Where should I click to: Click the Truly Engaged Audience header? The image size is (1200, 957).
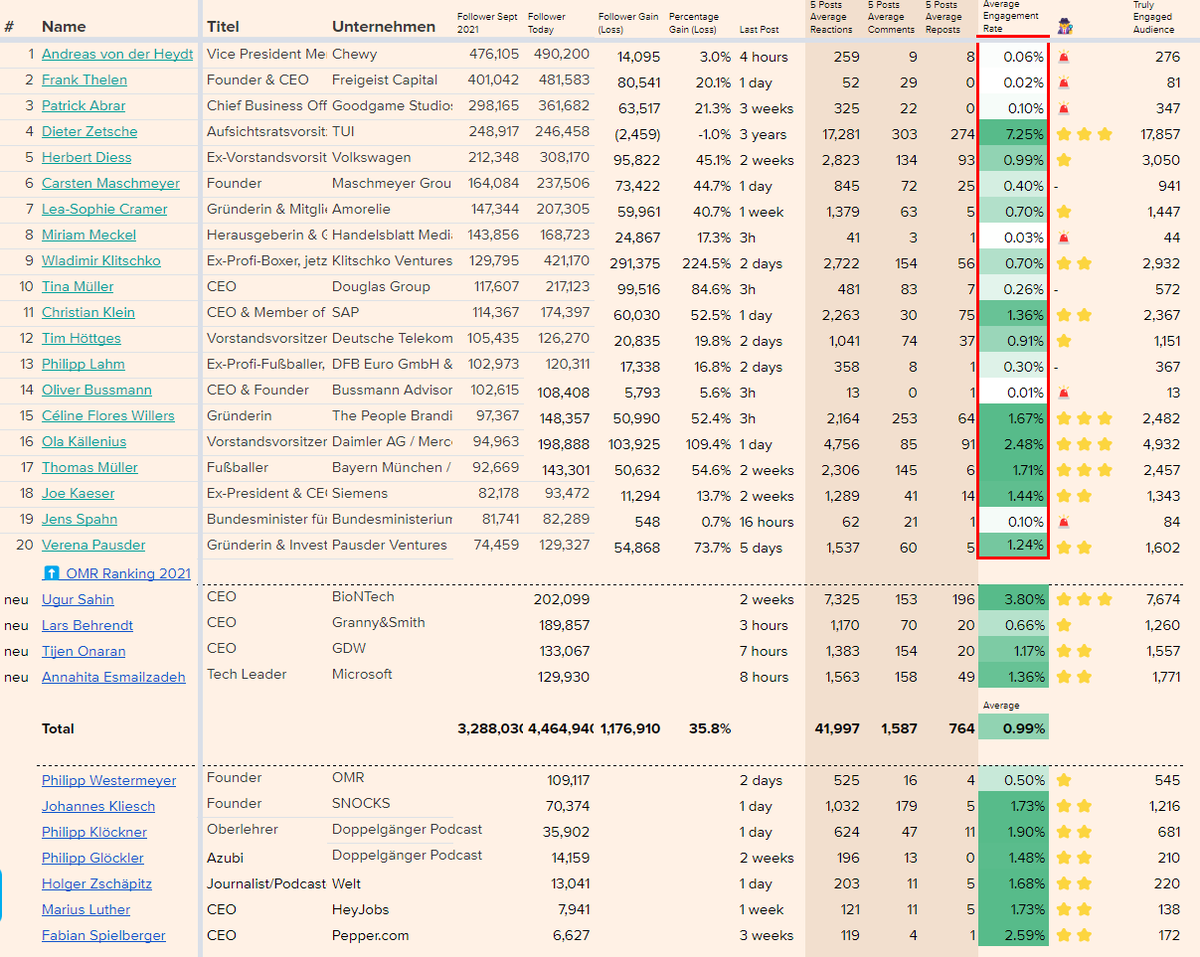click(x=1153, y=17)
